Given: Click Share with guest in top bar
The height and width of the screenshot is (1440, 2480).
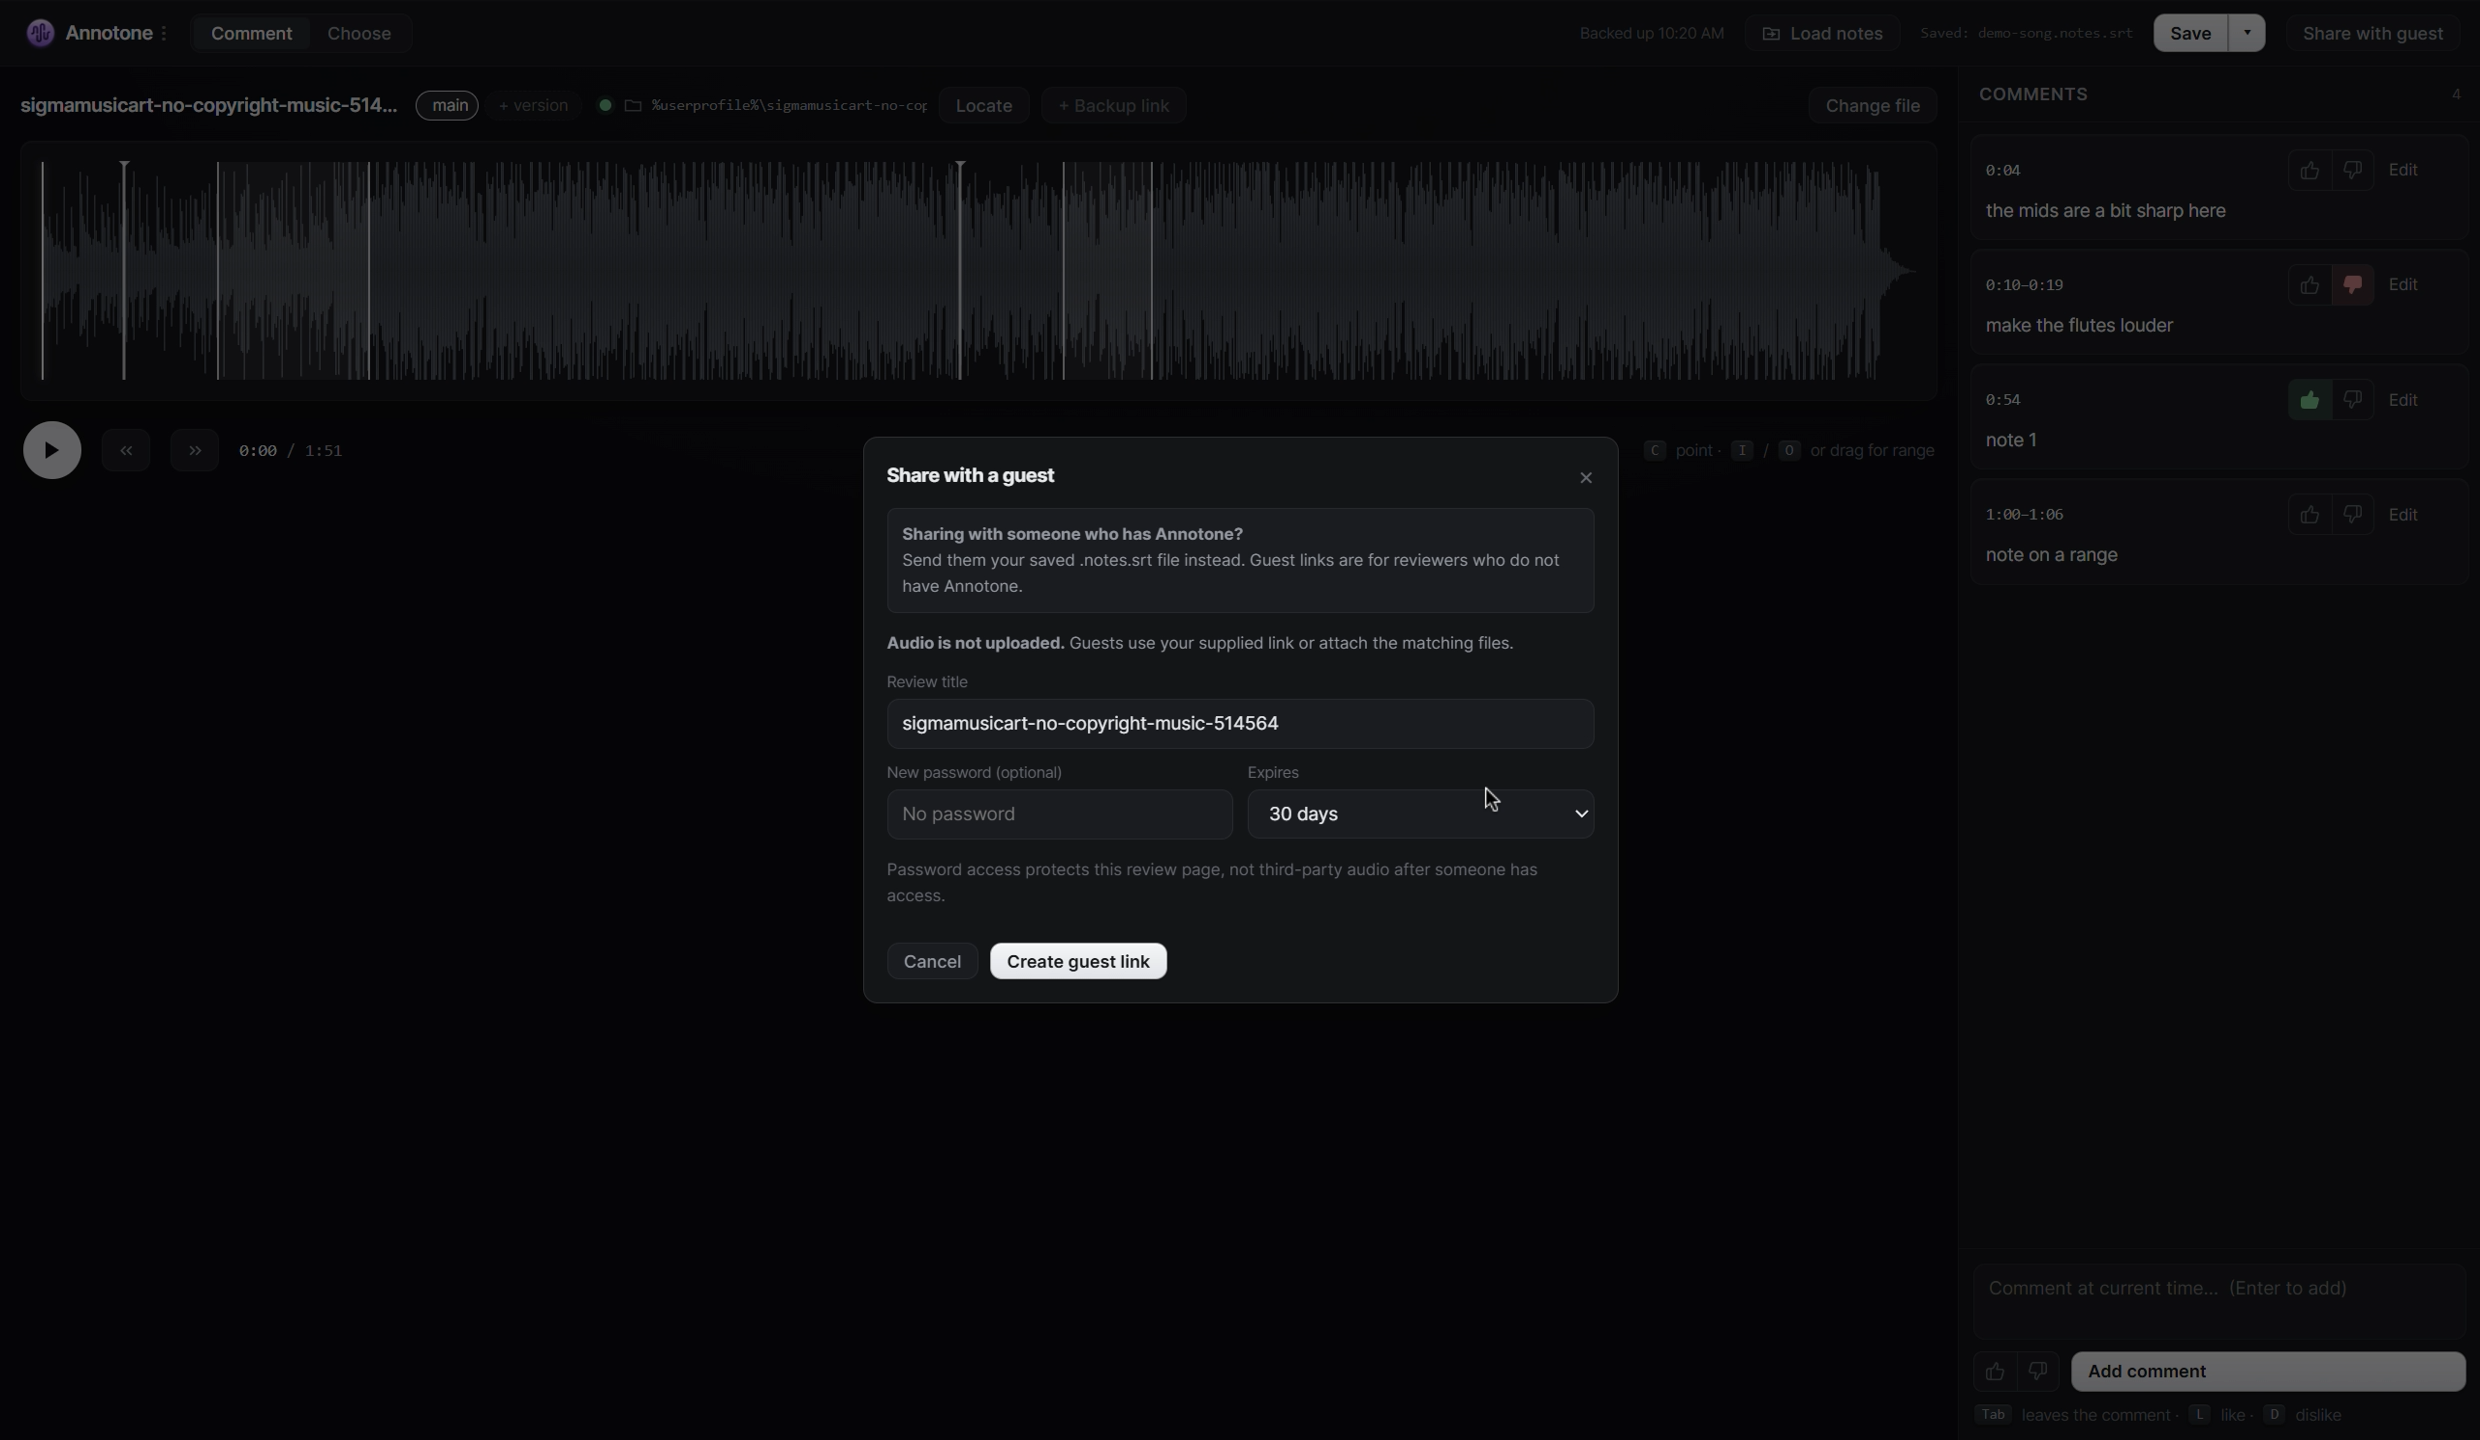Looking at the screenshot, I should pyautogui.click(x=2372, y=33).
